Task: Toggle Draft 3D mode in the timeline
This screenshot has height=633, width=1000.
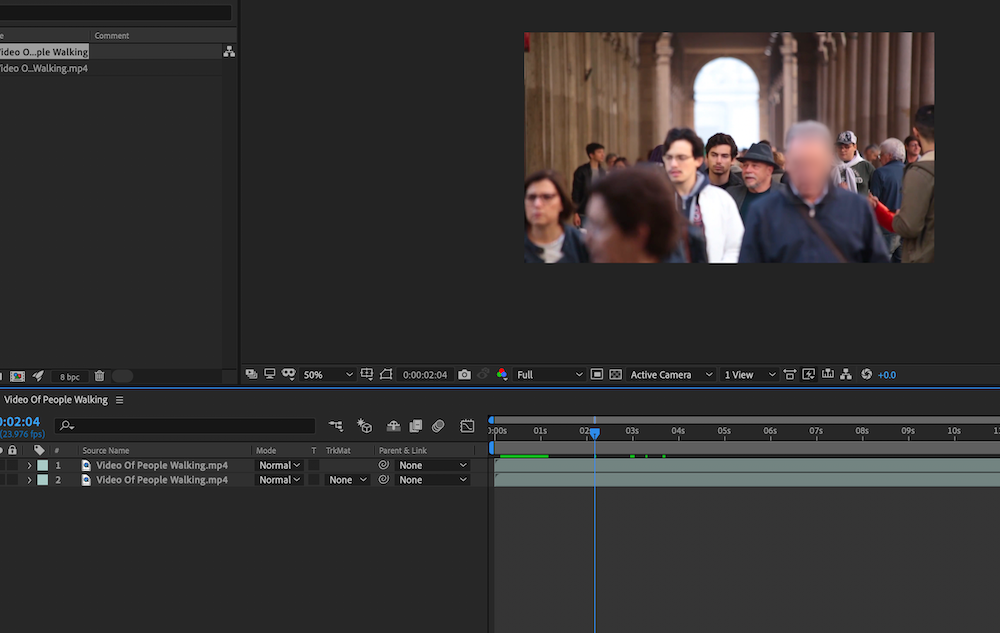Action: [364, 425]
